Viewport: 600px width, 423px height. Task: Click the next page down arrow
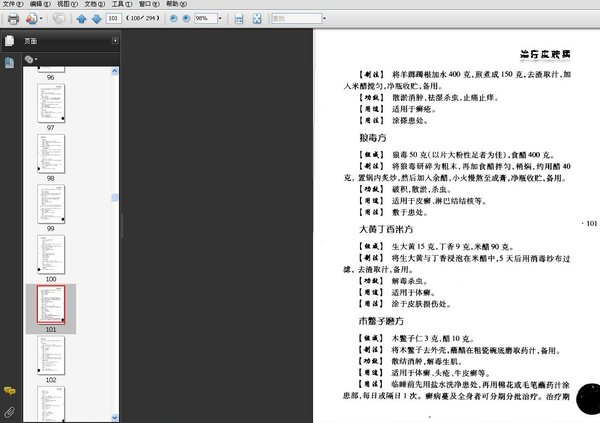tap(96, 19)
